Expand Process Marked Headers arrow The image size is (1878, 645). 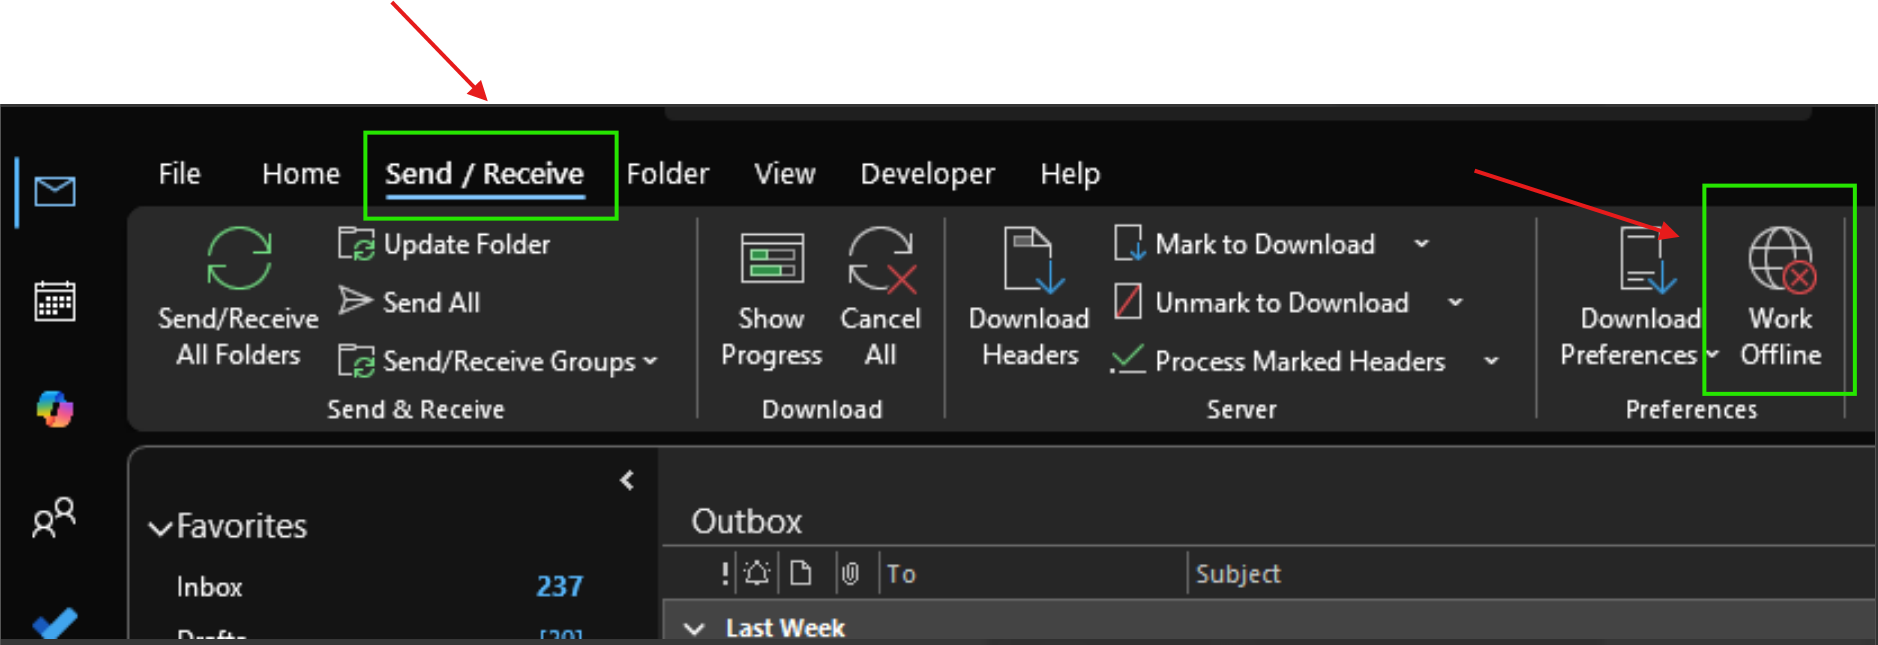pos(1491,361)
